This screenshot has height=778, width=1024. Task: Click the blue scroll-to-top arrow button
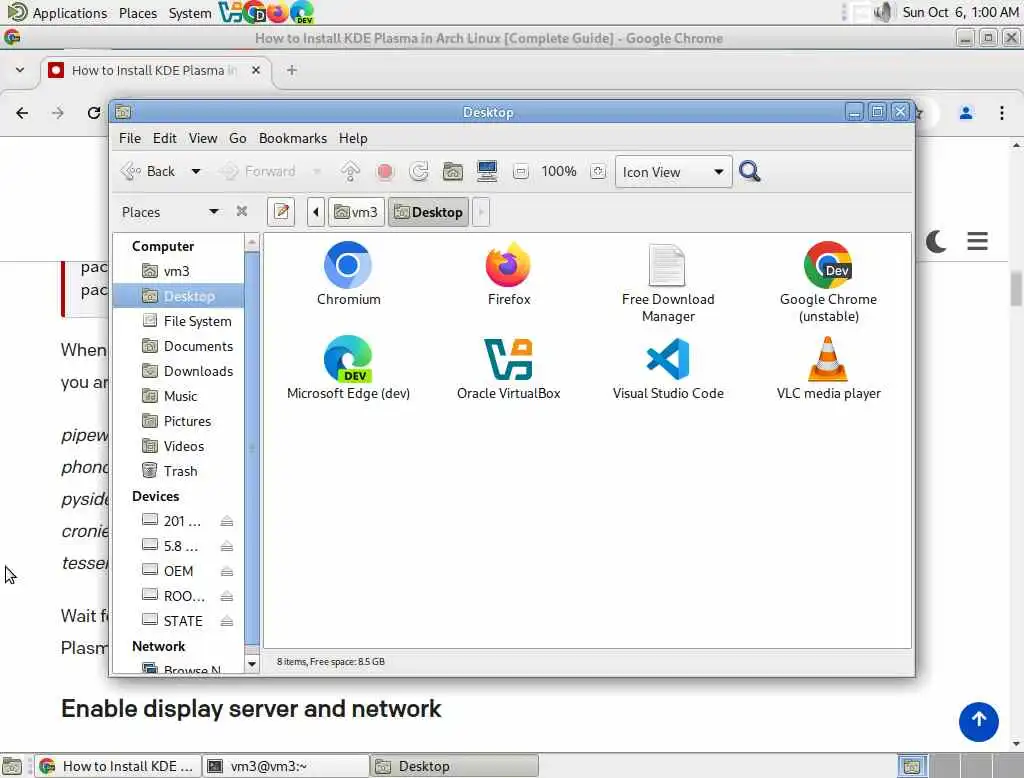click(x=978, y=722)
